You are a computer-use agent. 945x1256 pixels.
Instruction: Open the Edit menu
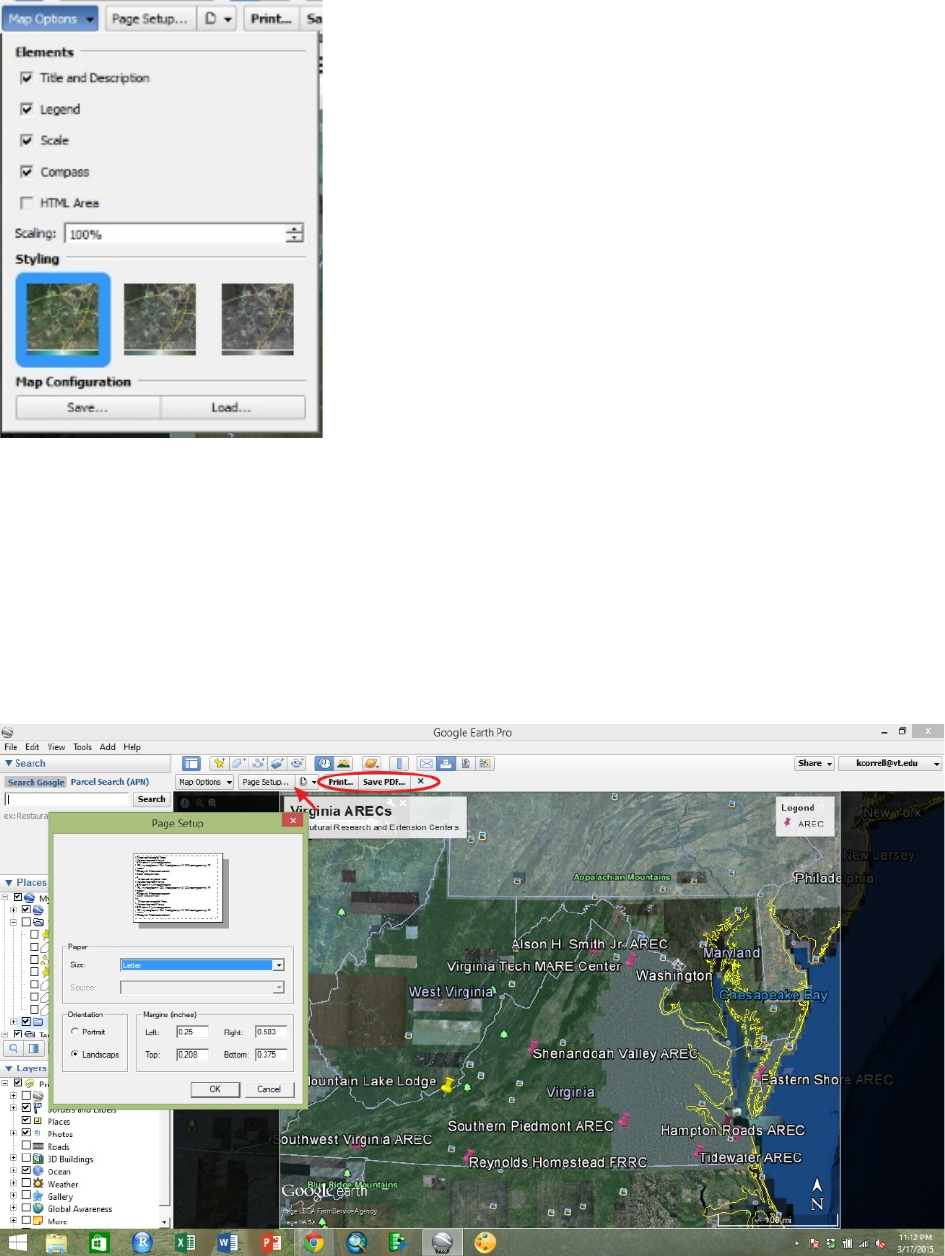click(x=32, y=747)
